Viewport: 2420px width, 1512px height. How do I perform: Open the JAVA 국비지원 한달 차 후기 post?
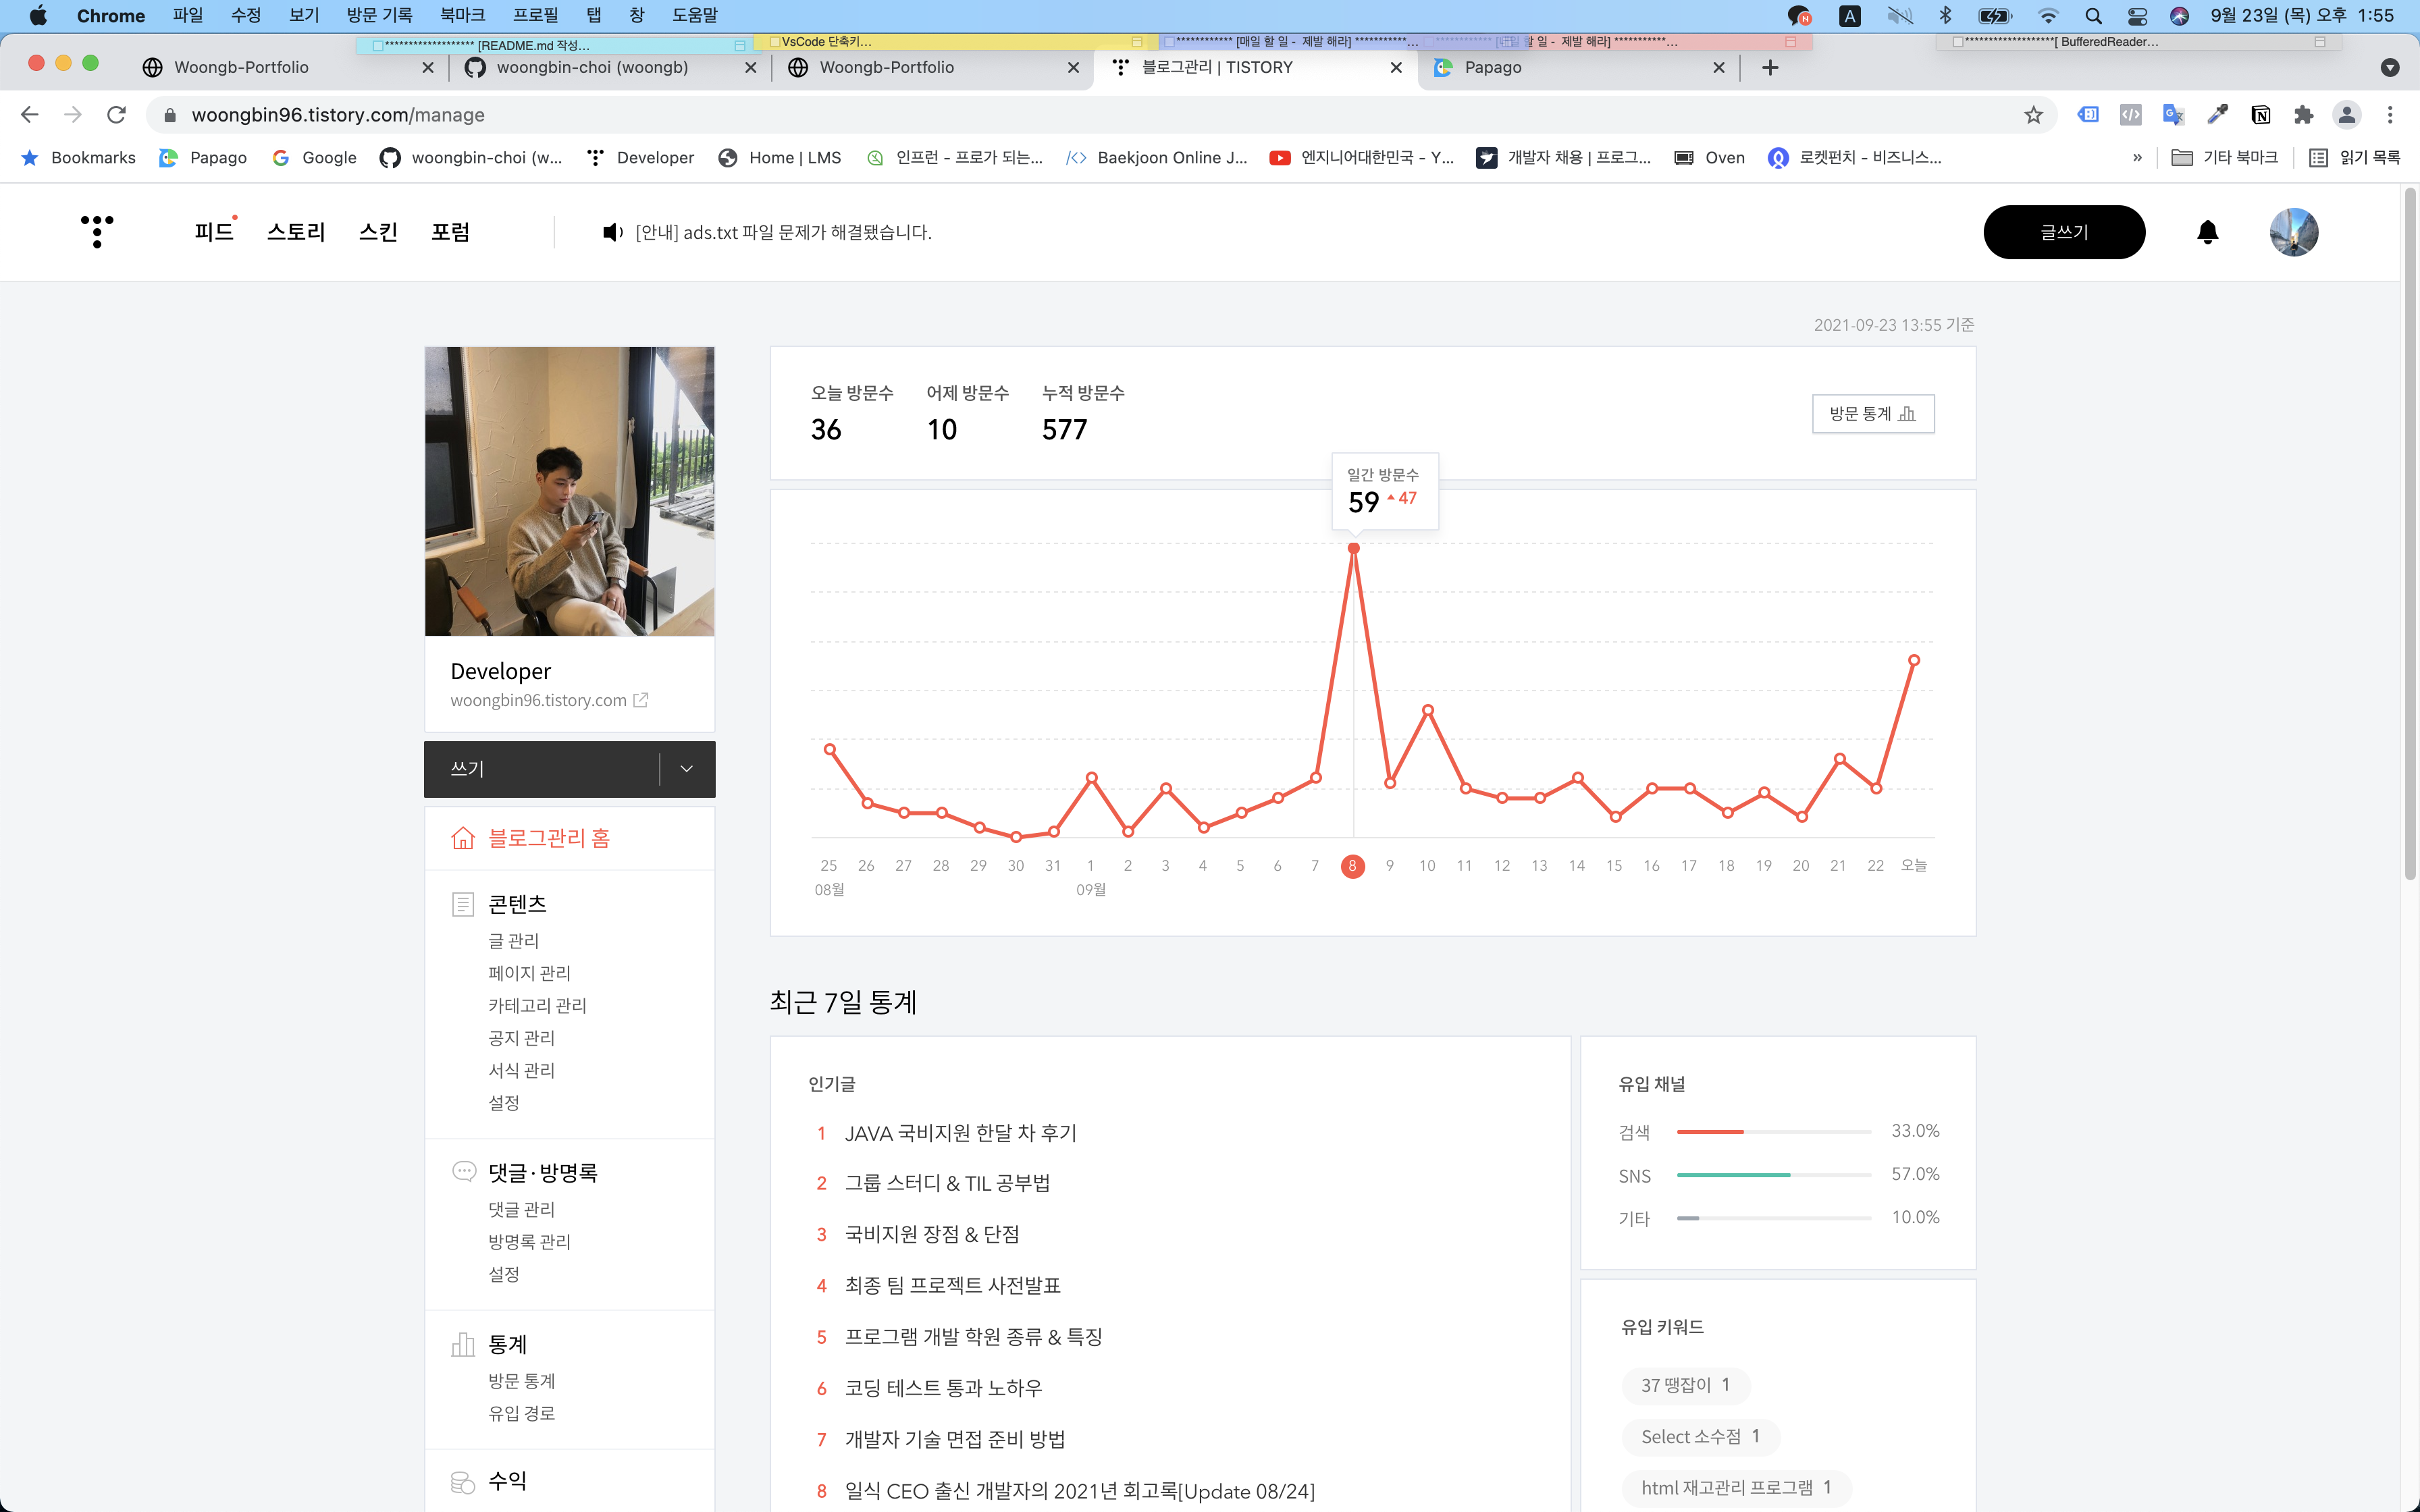pos(960,1132)
